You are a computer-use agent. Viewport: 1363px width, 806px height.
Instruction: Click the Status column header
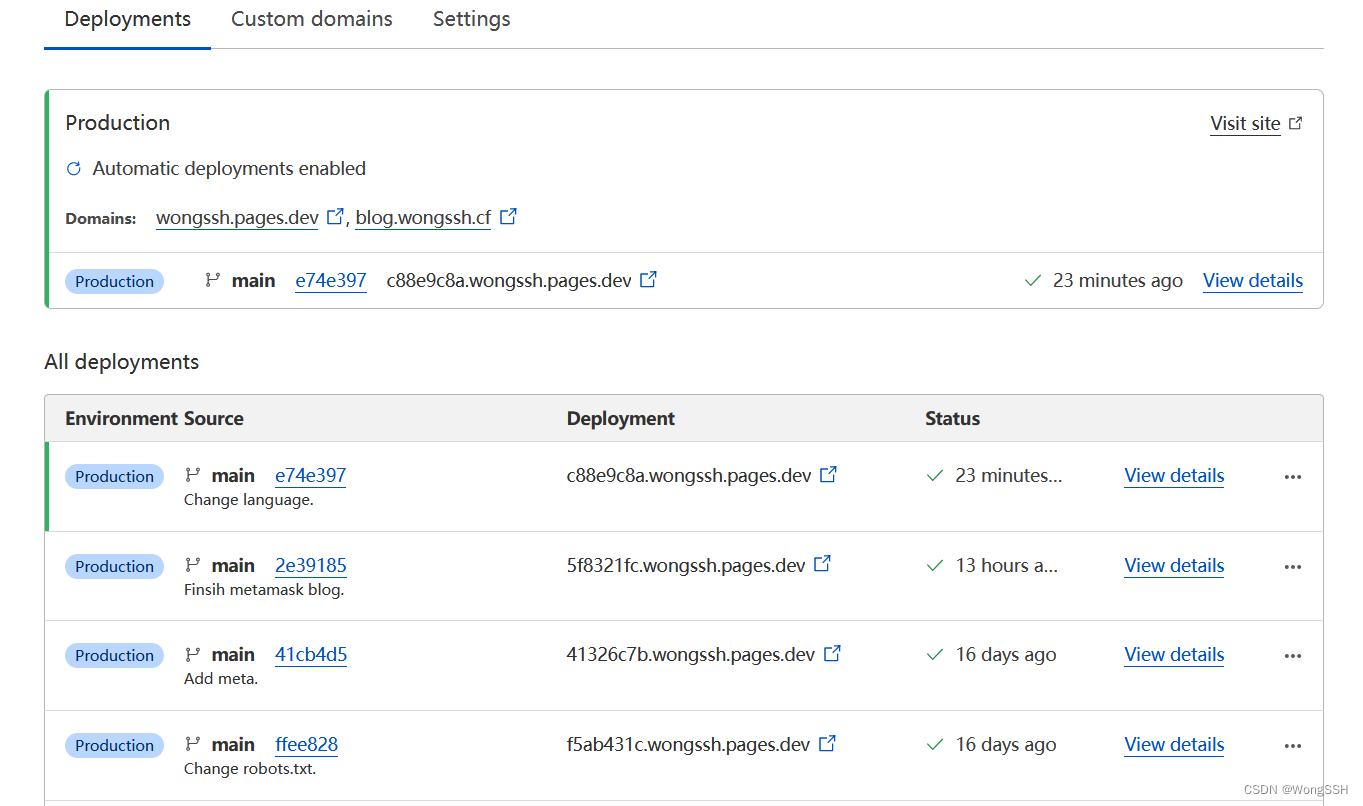tap(952, 419)
